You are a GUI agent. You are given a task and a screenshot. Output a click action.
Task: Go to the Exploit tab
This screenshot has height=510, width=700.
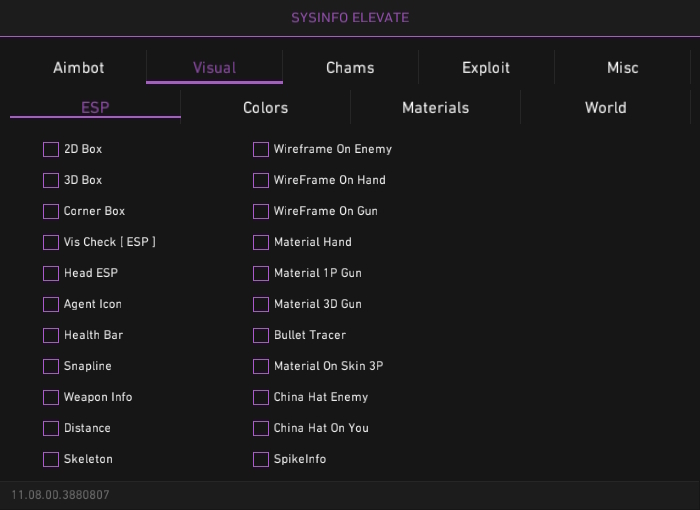click(x=486, y=68)
